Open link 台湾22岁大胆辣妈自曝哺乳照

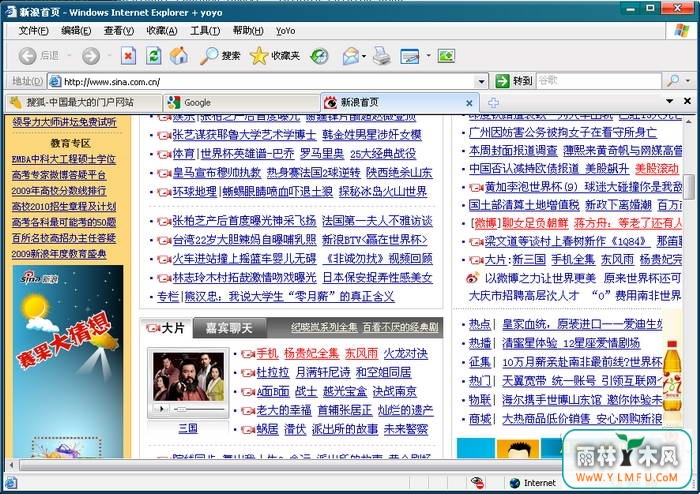245,240
